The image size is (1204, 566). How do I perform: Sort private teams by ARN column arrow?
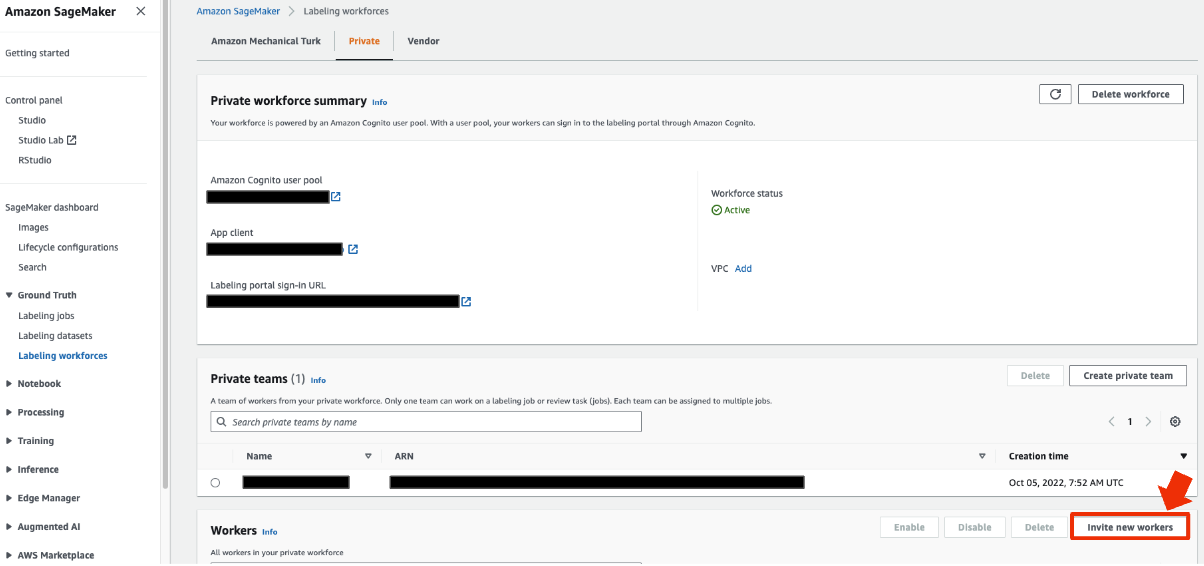tap(982, 456)
